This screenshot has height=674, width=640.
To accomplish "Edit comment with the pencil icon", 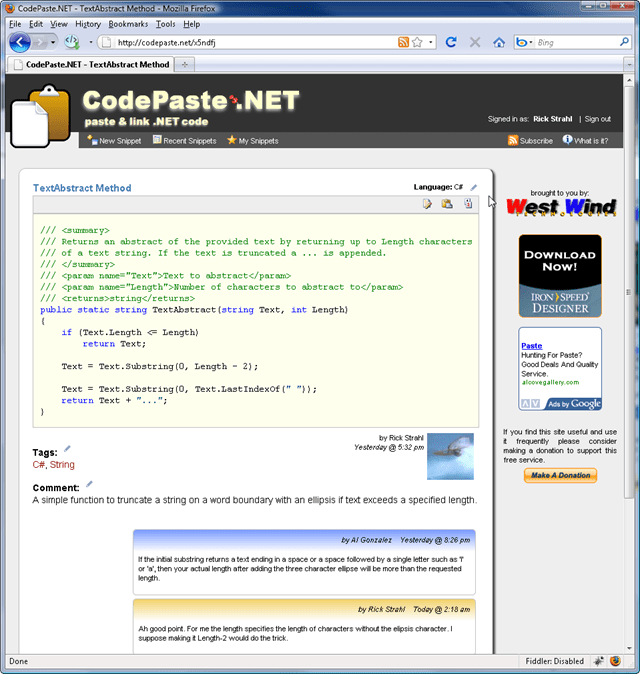I will click(89, 484).
